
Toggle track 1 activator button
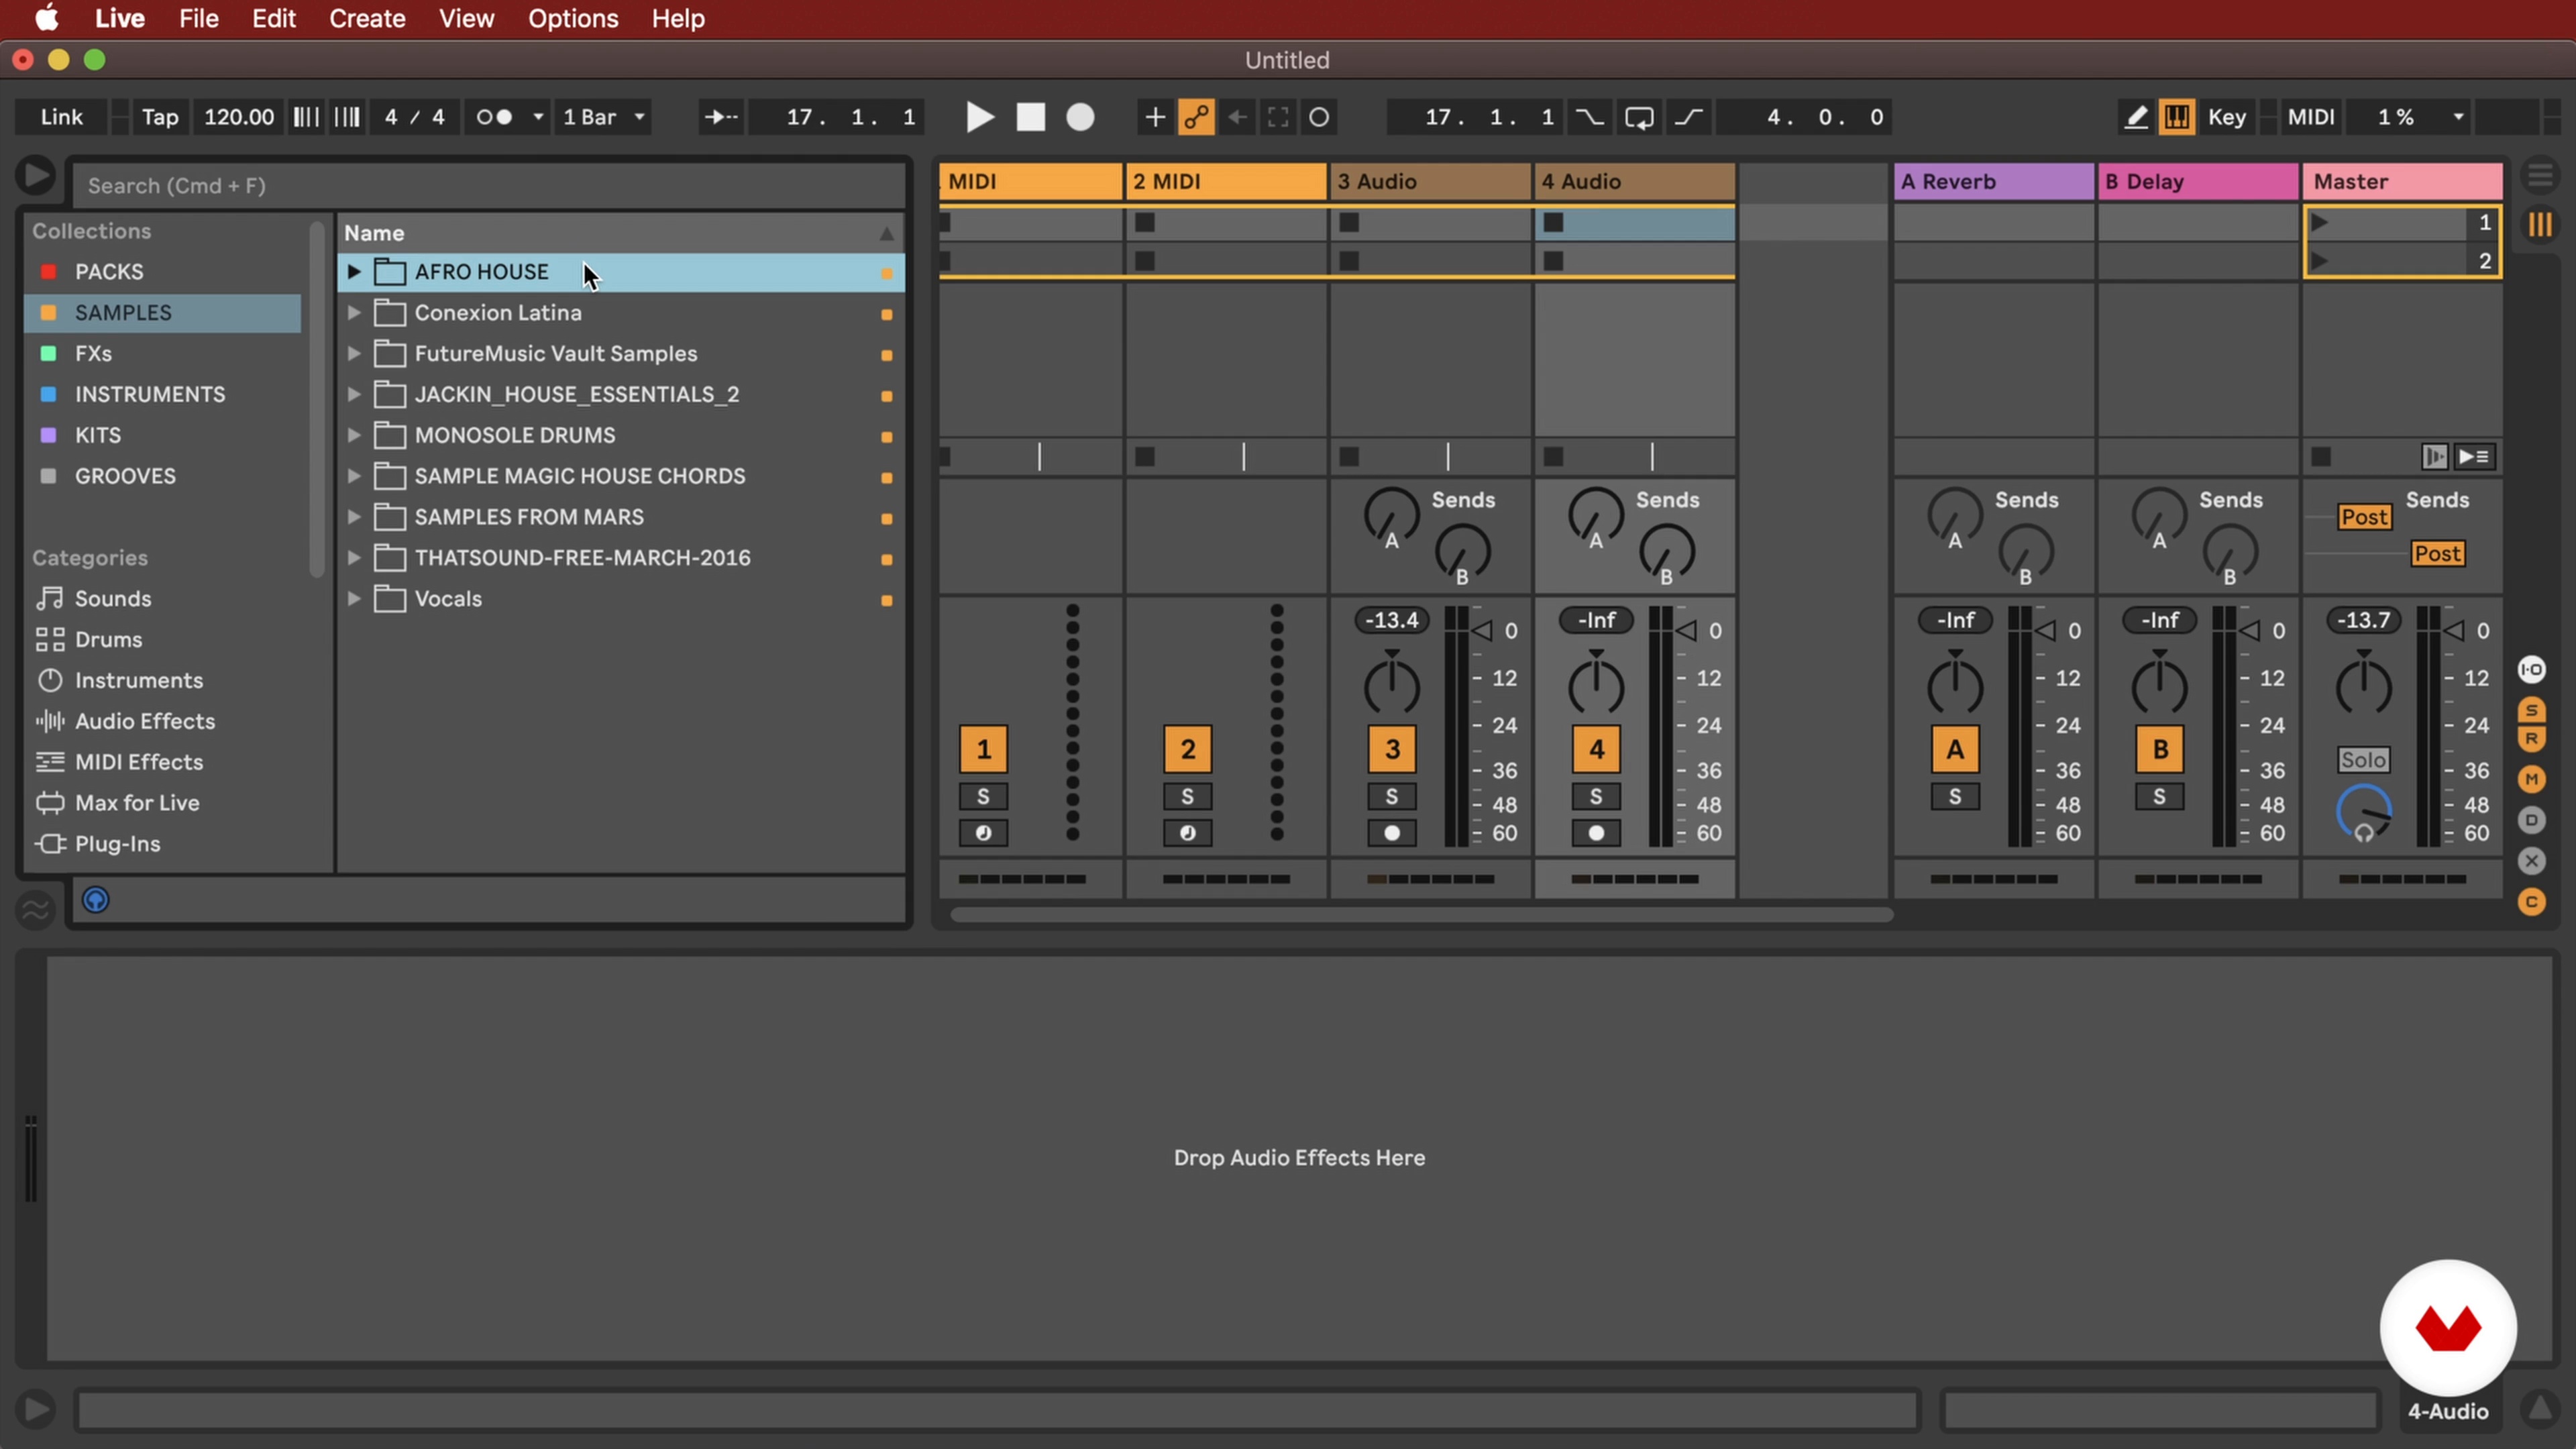(983, 749)
